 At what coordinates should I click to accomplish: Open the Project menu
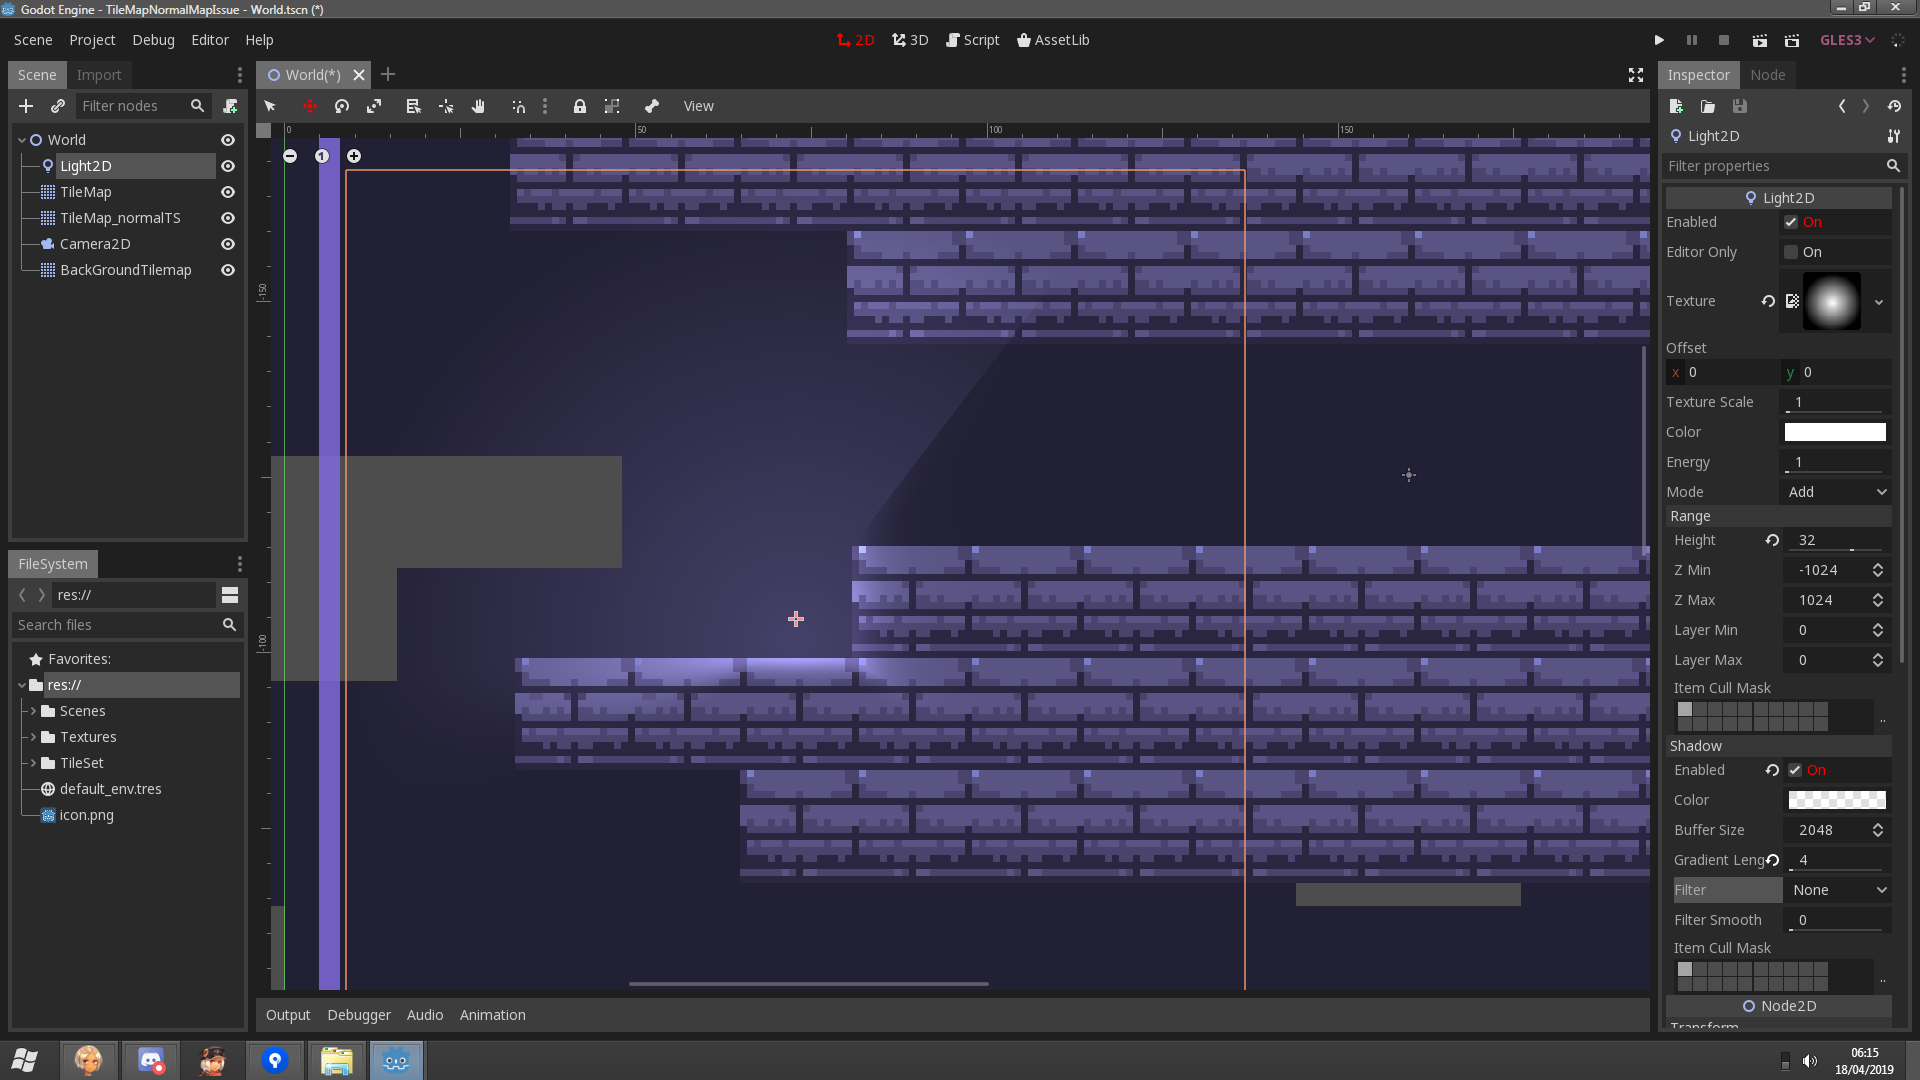(92, 40)
